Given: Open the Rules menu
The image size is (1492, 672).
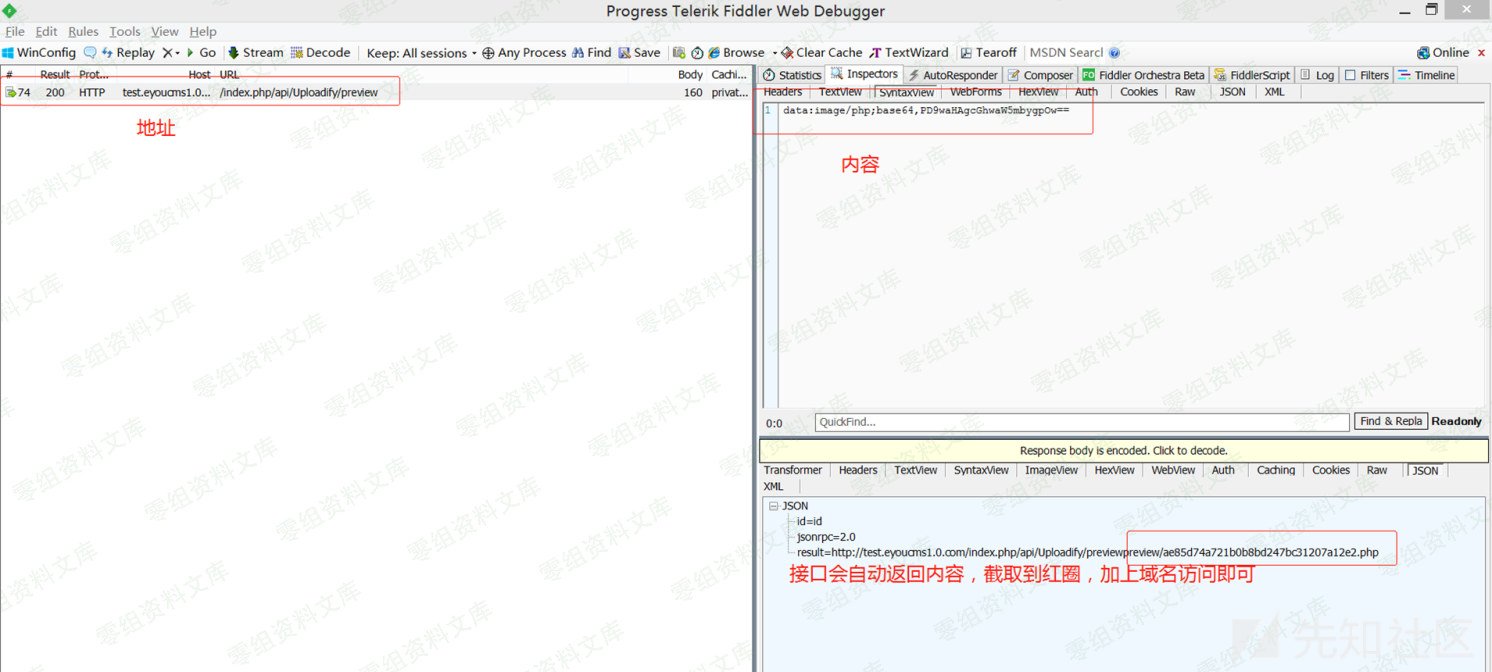Looking at the screenshot, I should (x=83, y=32).
